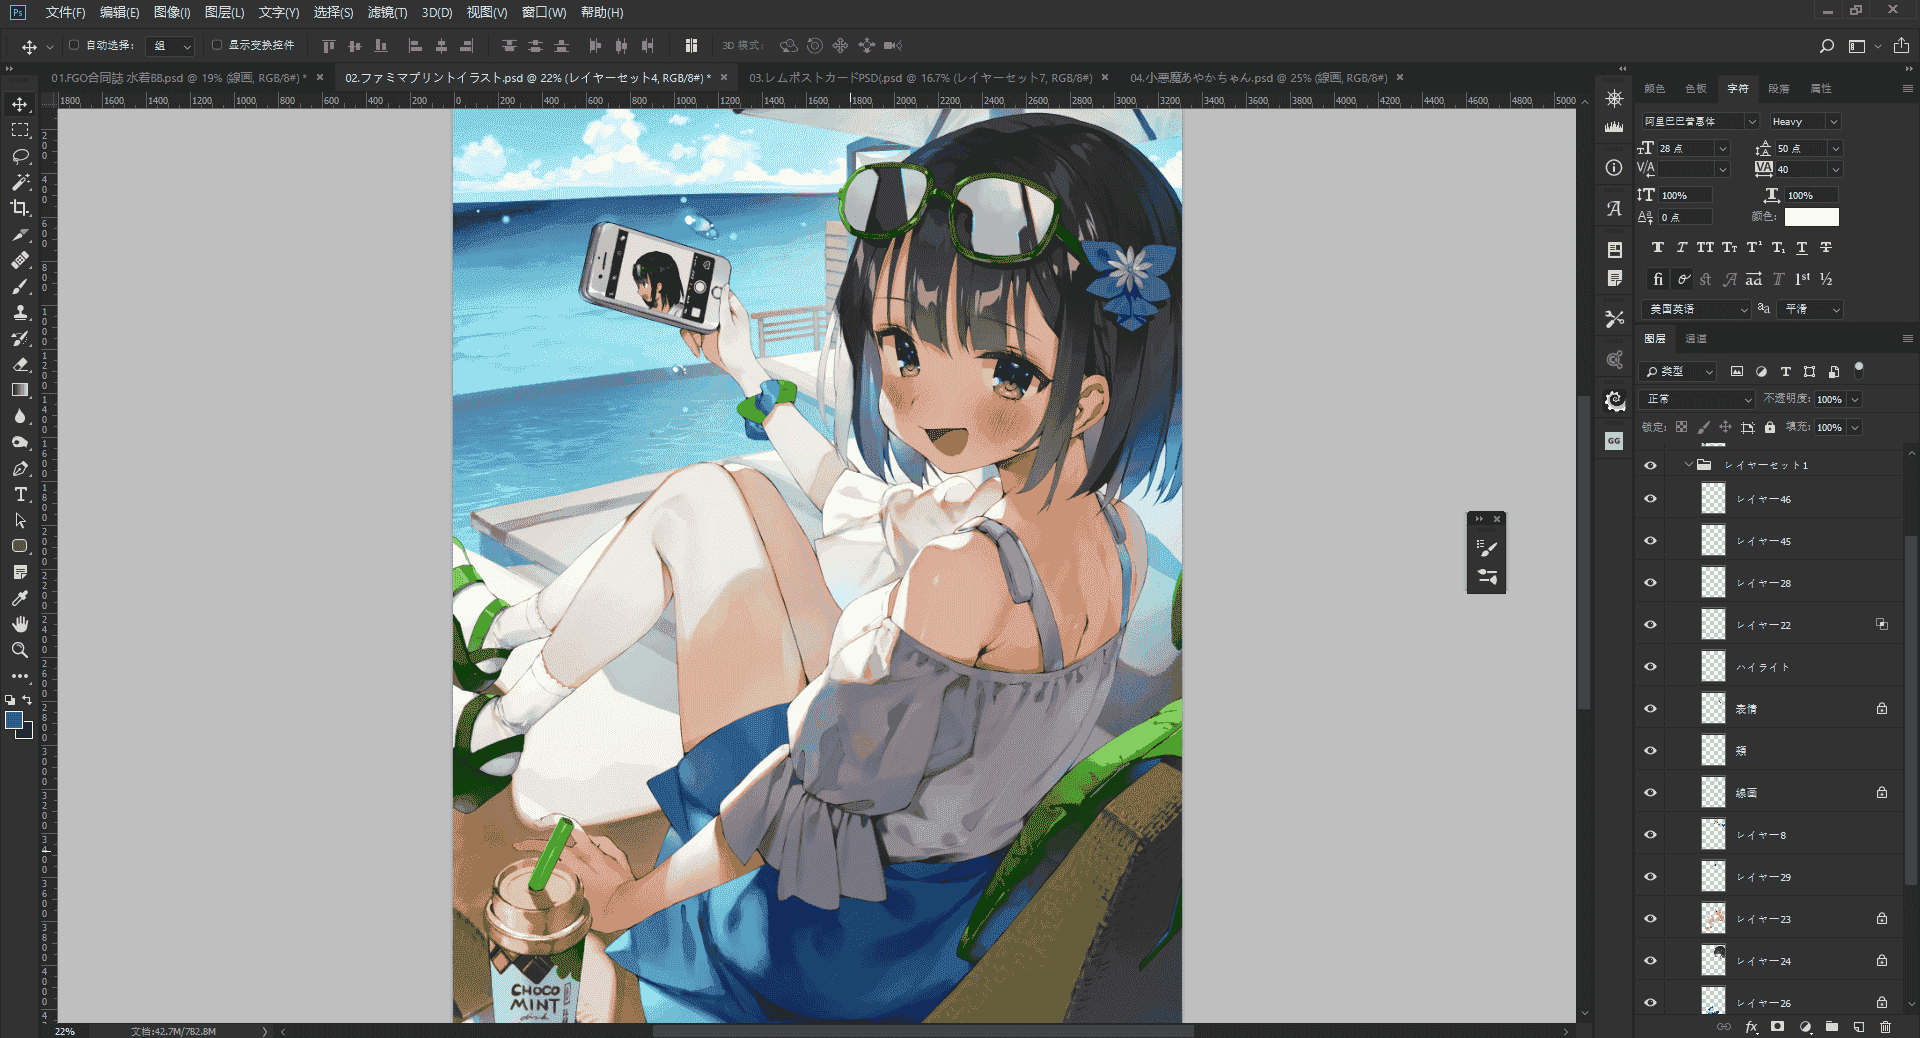Open the 滤镜(T) menu
The height and width of the screenshot is (1038, 1920).
point(387,12)
